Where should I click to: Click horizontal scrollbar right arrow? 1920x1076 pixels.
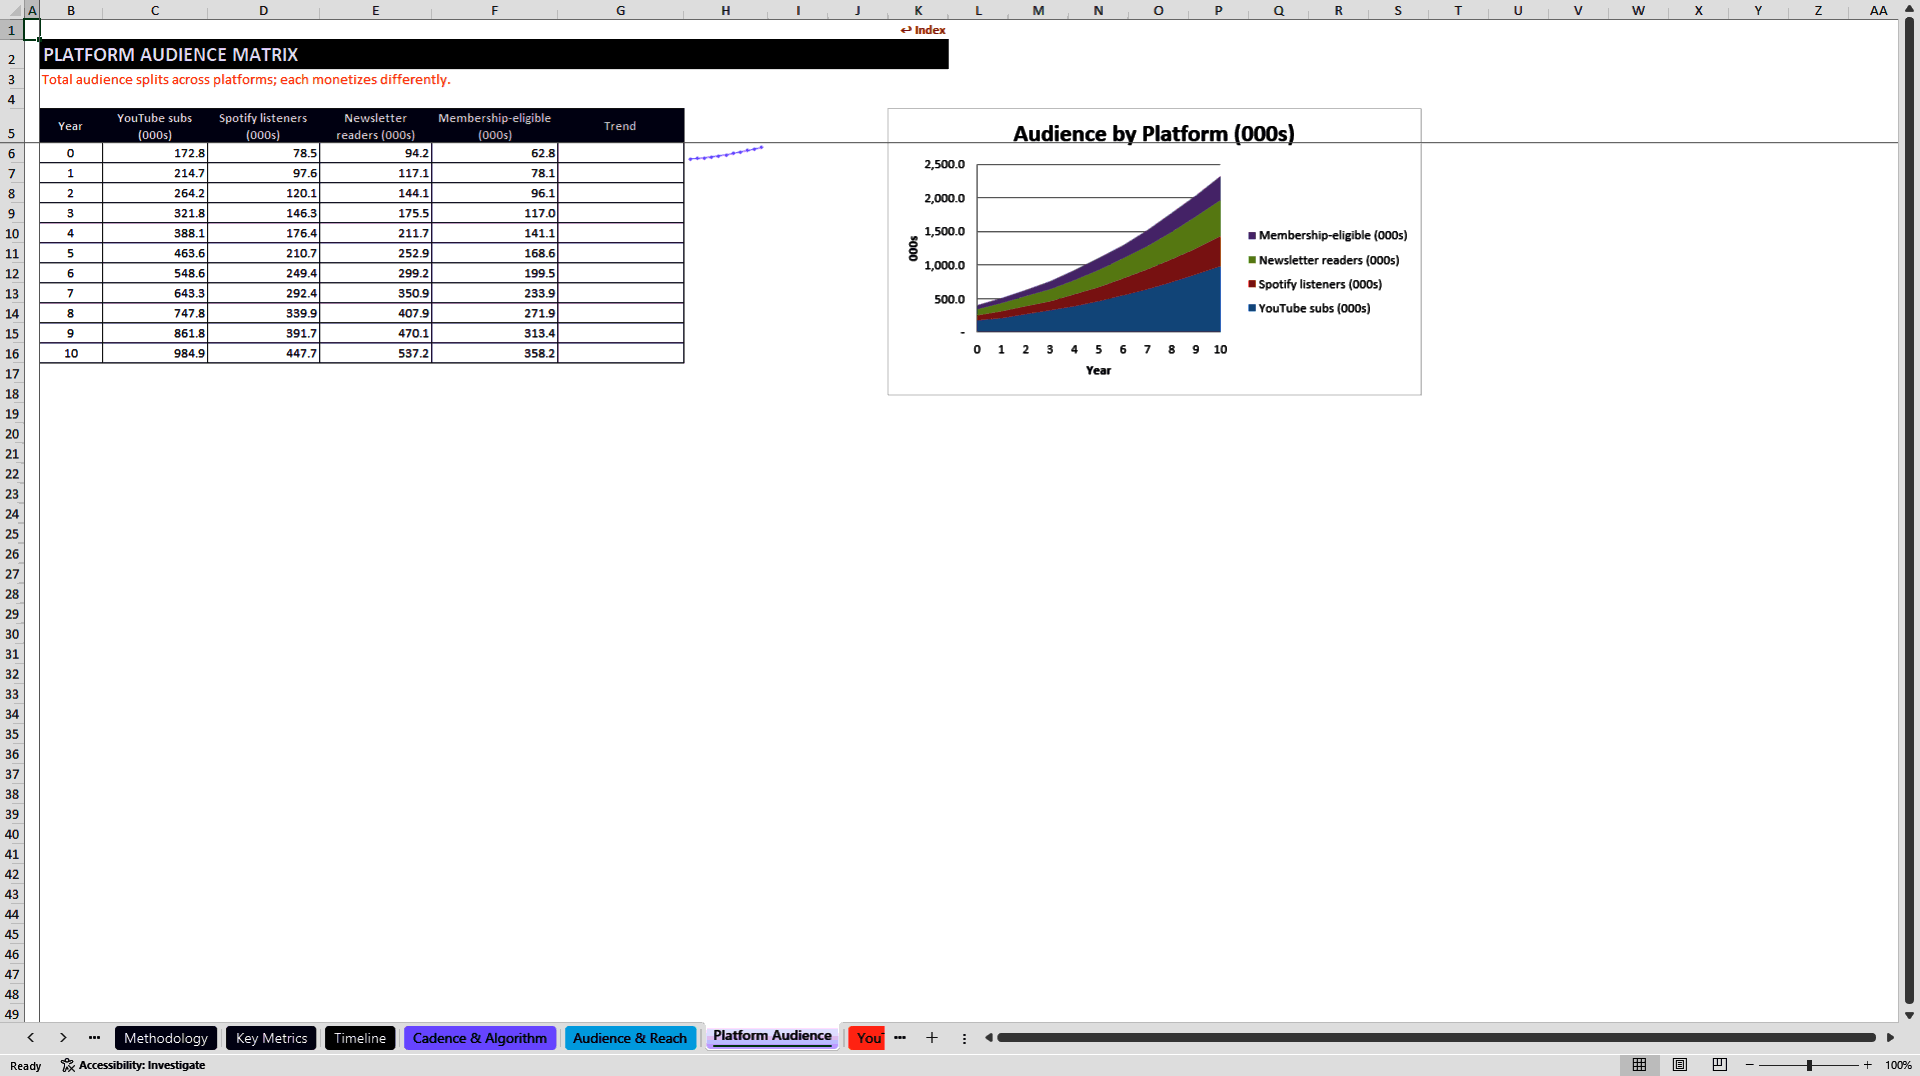pos(1890,1038)
